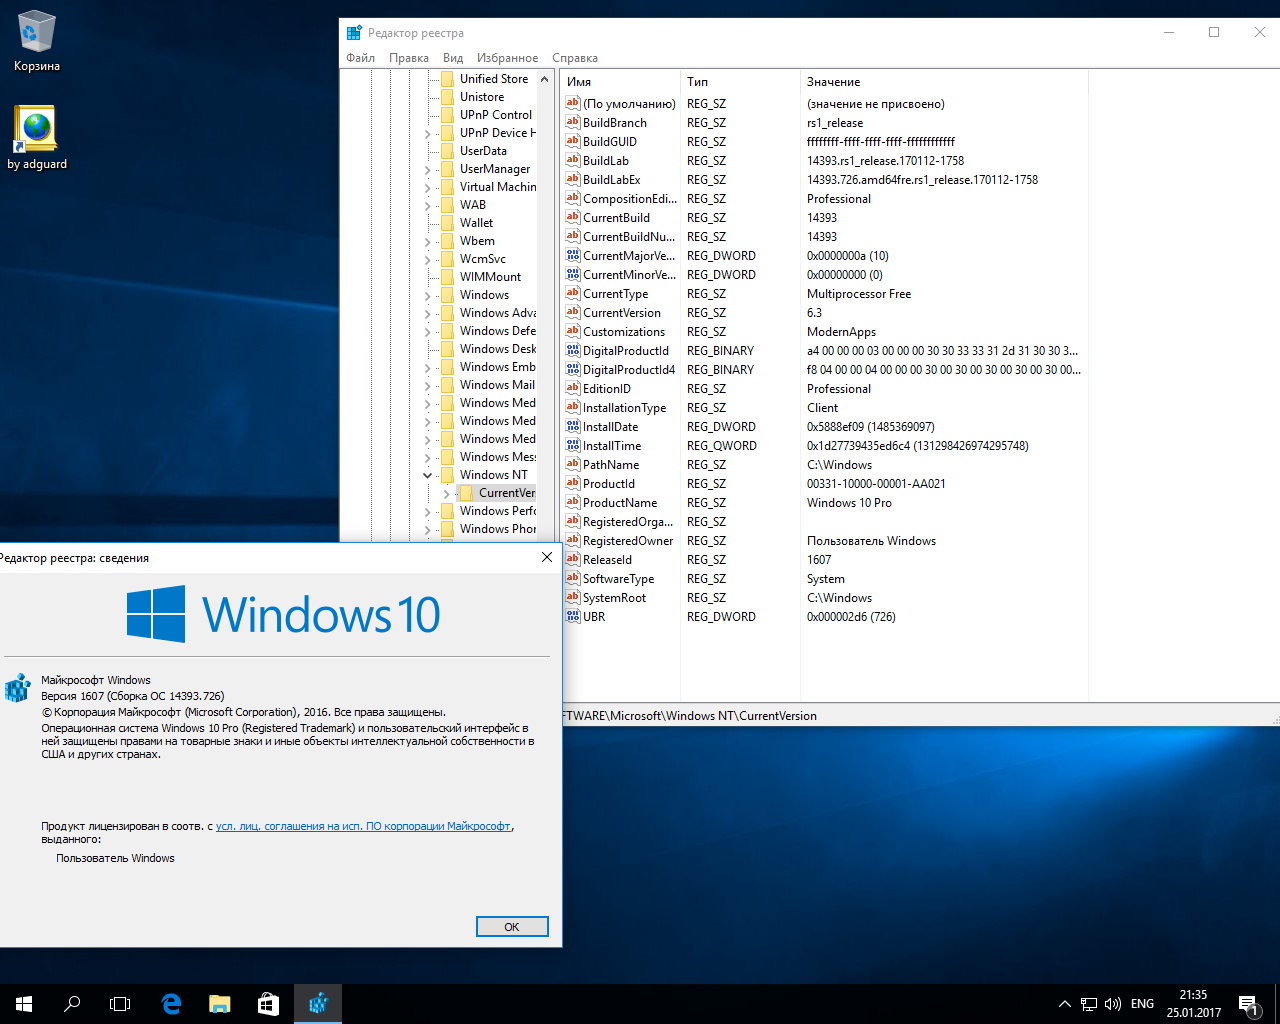Expand the Windows Phone tree node
The width and height of the screenshot is (1280, 1024).
point(428,529)
